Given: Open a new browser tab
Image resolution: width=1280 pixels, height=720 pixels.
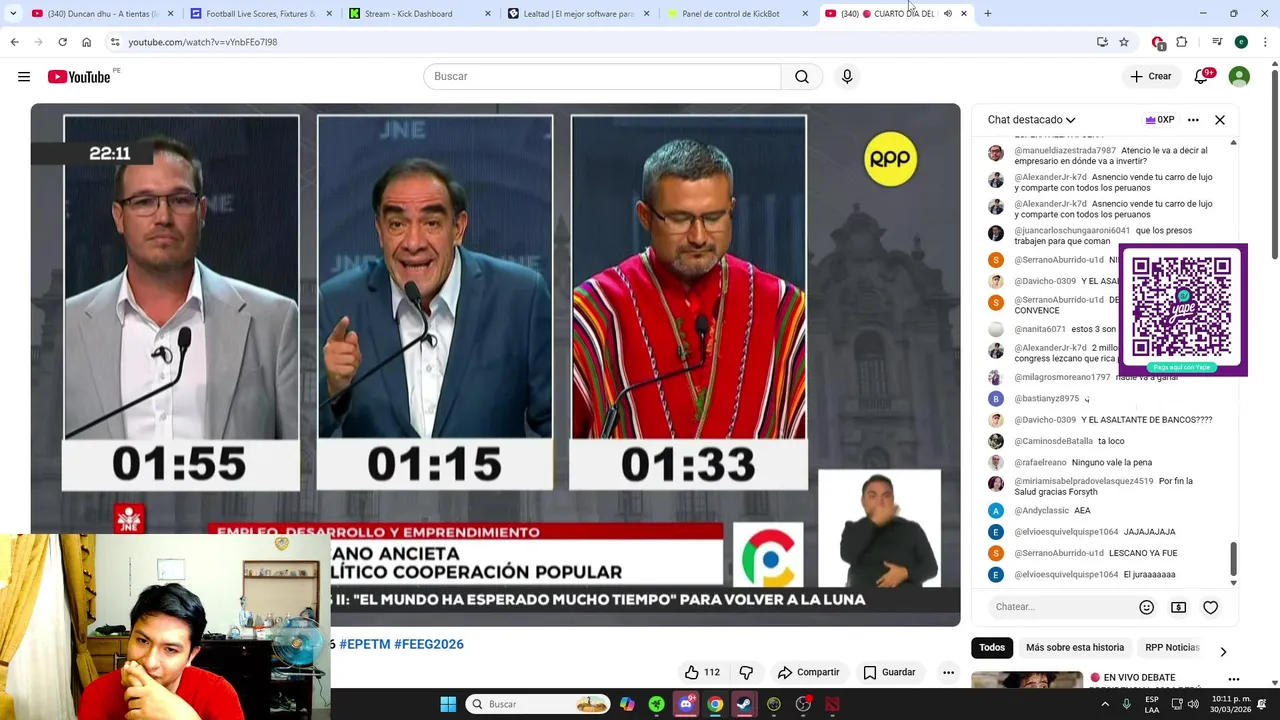Looking at the screenshot, I should click(988, 14).
